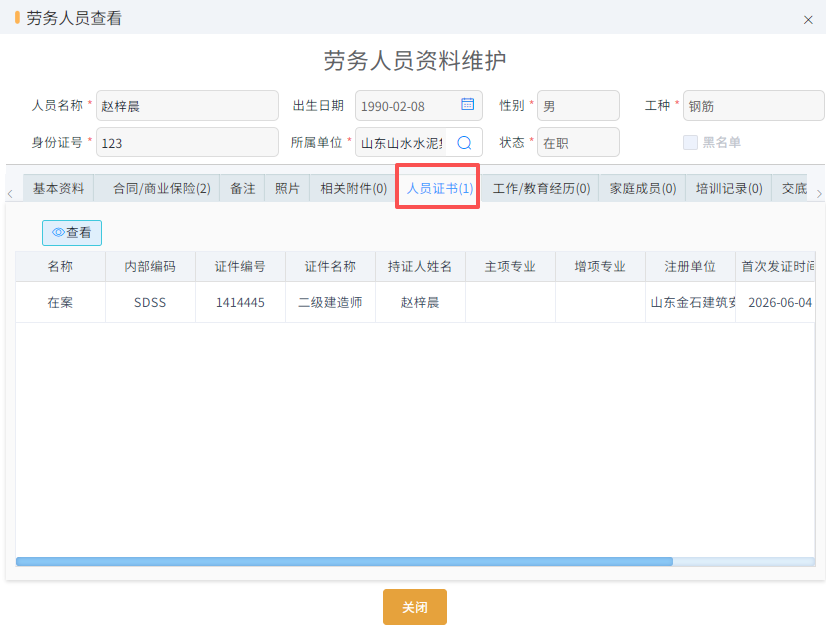Open the 家庭成员(0) tab

643,189
